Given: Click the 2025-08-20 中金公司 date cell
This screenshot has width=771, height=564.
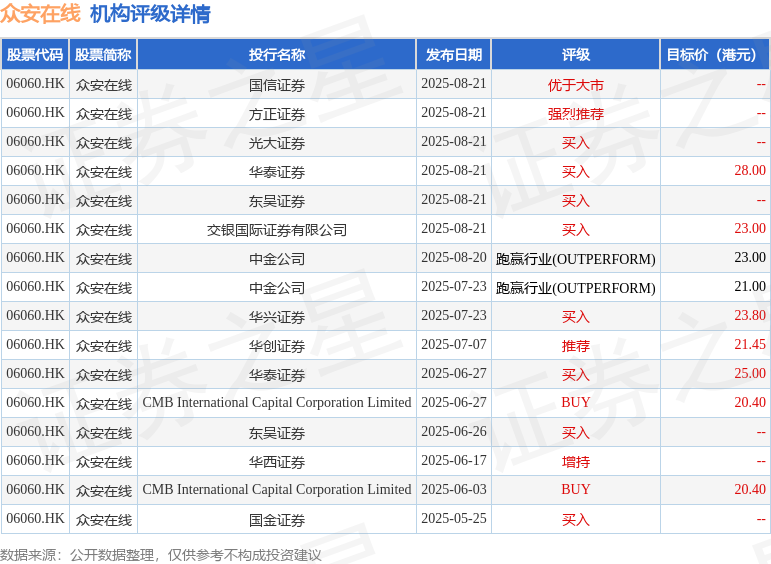Looking at the screenshot, I should pyautogui.click(x=454, y=258).
